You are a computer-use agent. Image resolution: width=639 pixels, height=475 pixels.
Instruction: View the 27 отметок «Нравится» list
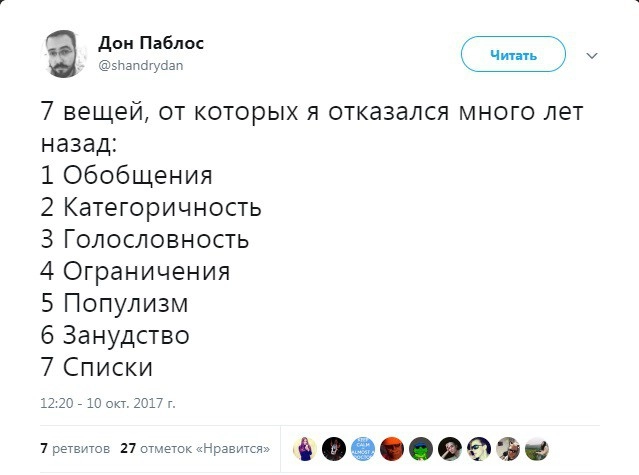194,449
